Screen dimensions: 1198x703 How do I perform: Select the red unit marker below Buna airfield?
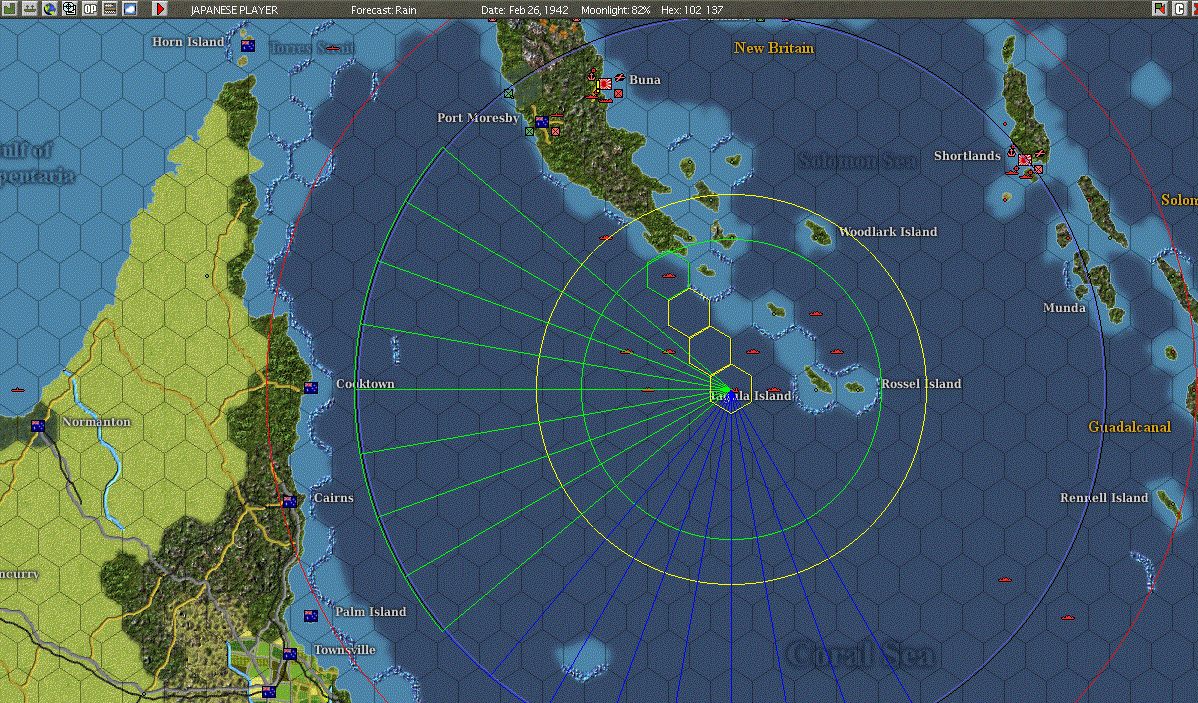click(x=618, y=94)
